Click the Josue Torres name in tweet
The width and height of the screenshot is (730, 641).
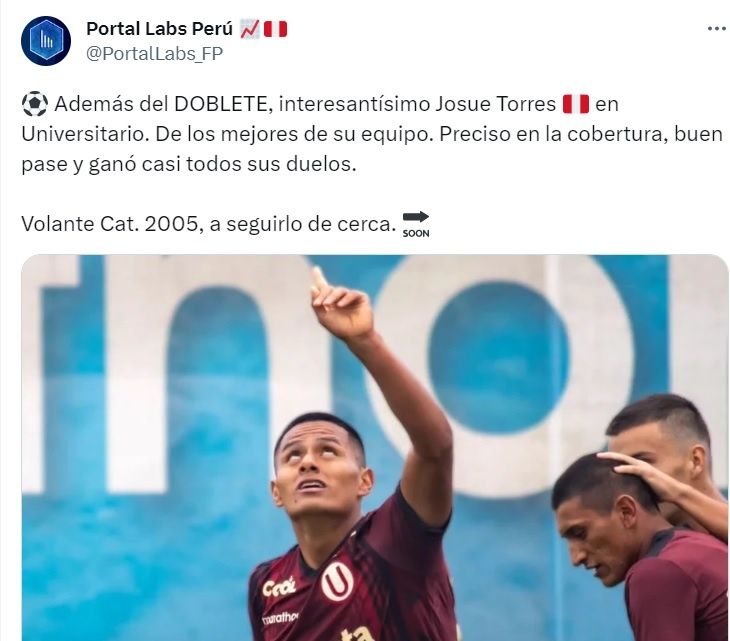pyautogui.click(x=495, y=104)
